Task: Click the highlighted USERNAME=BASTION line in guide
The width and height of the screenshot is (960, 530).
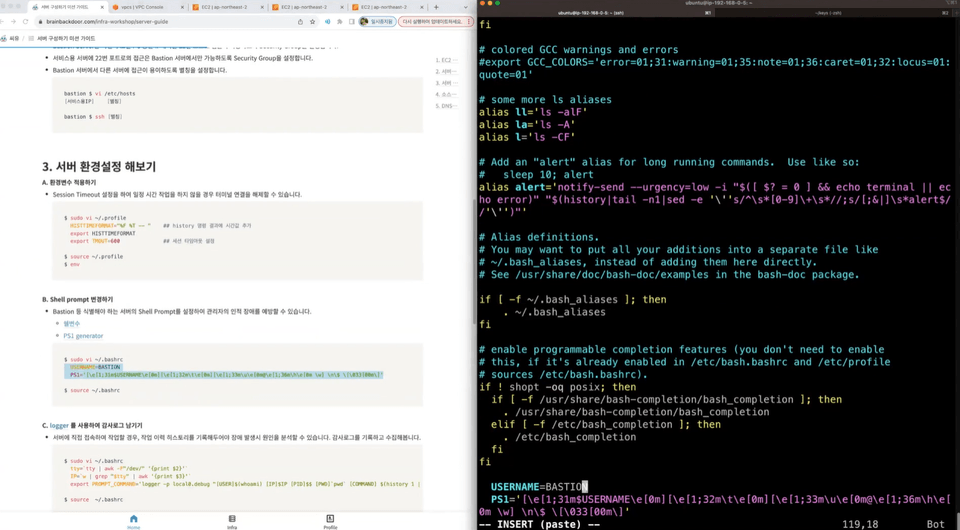Action: (x=95, y=367)
